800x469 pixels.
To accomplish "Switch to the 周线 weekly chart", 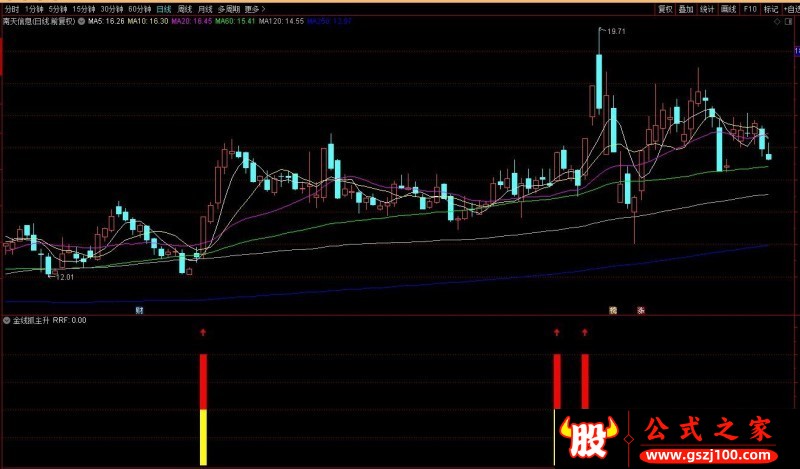I will pyautogui.click(x=184, y=9).
